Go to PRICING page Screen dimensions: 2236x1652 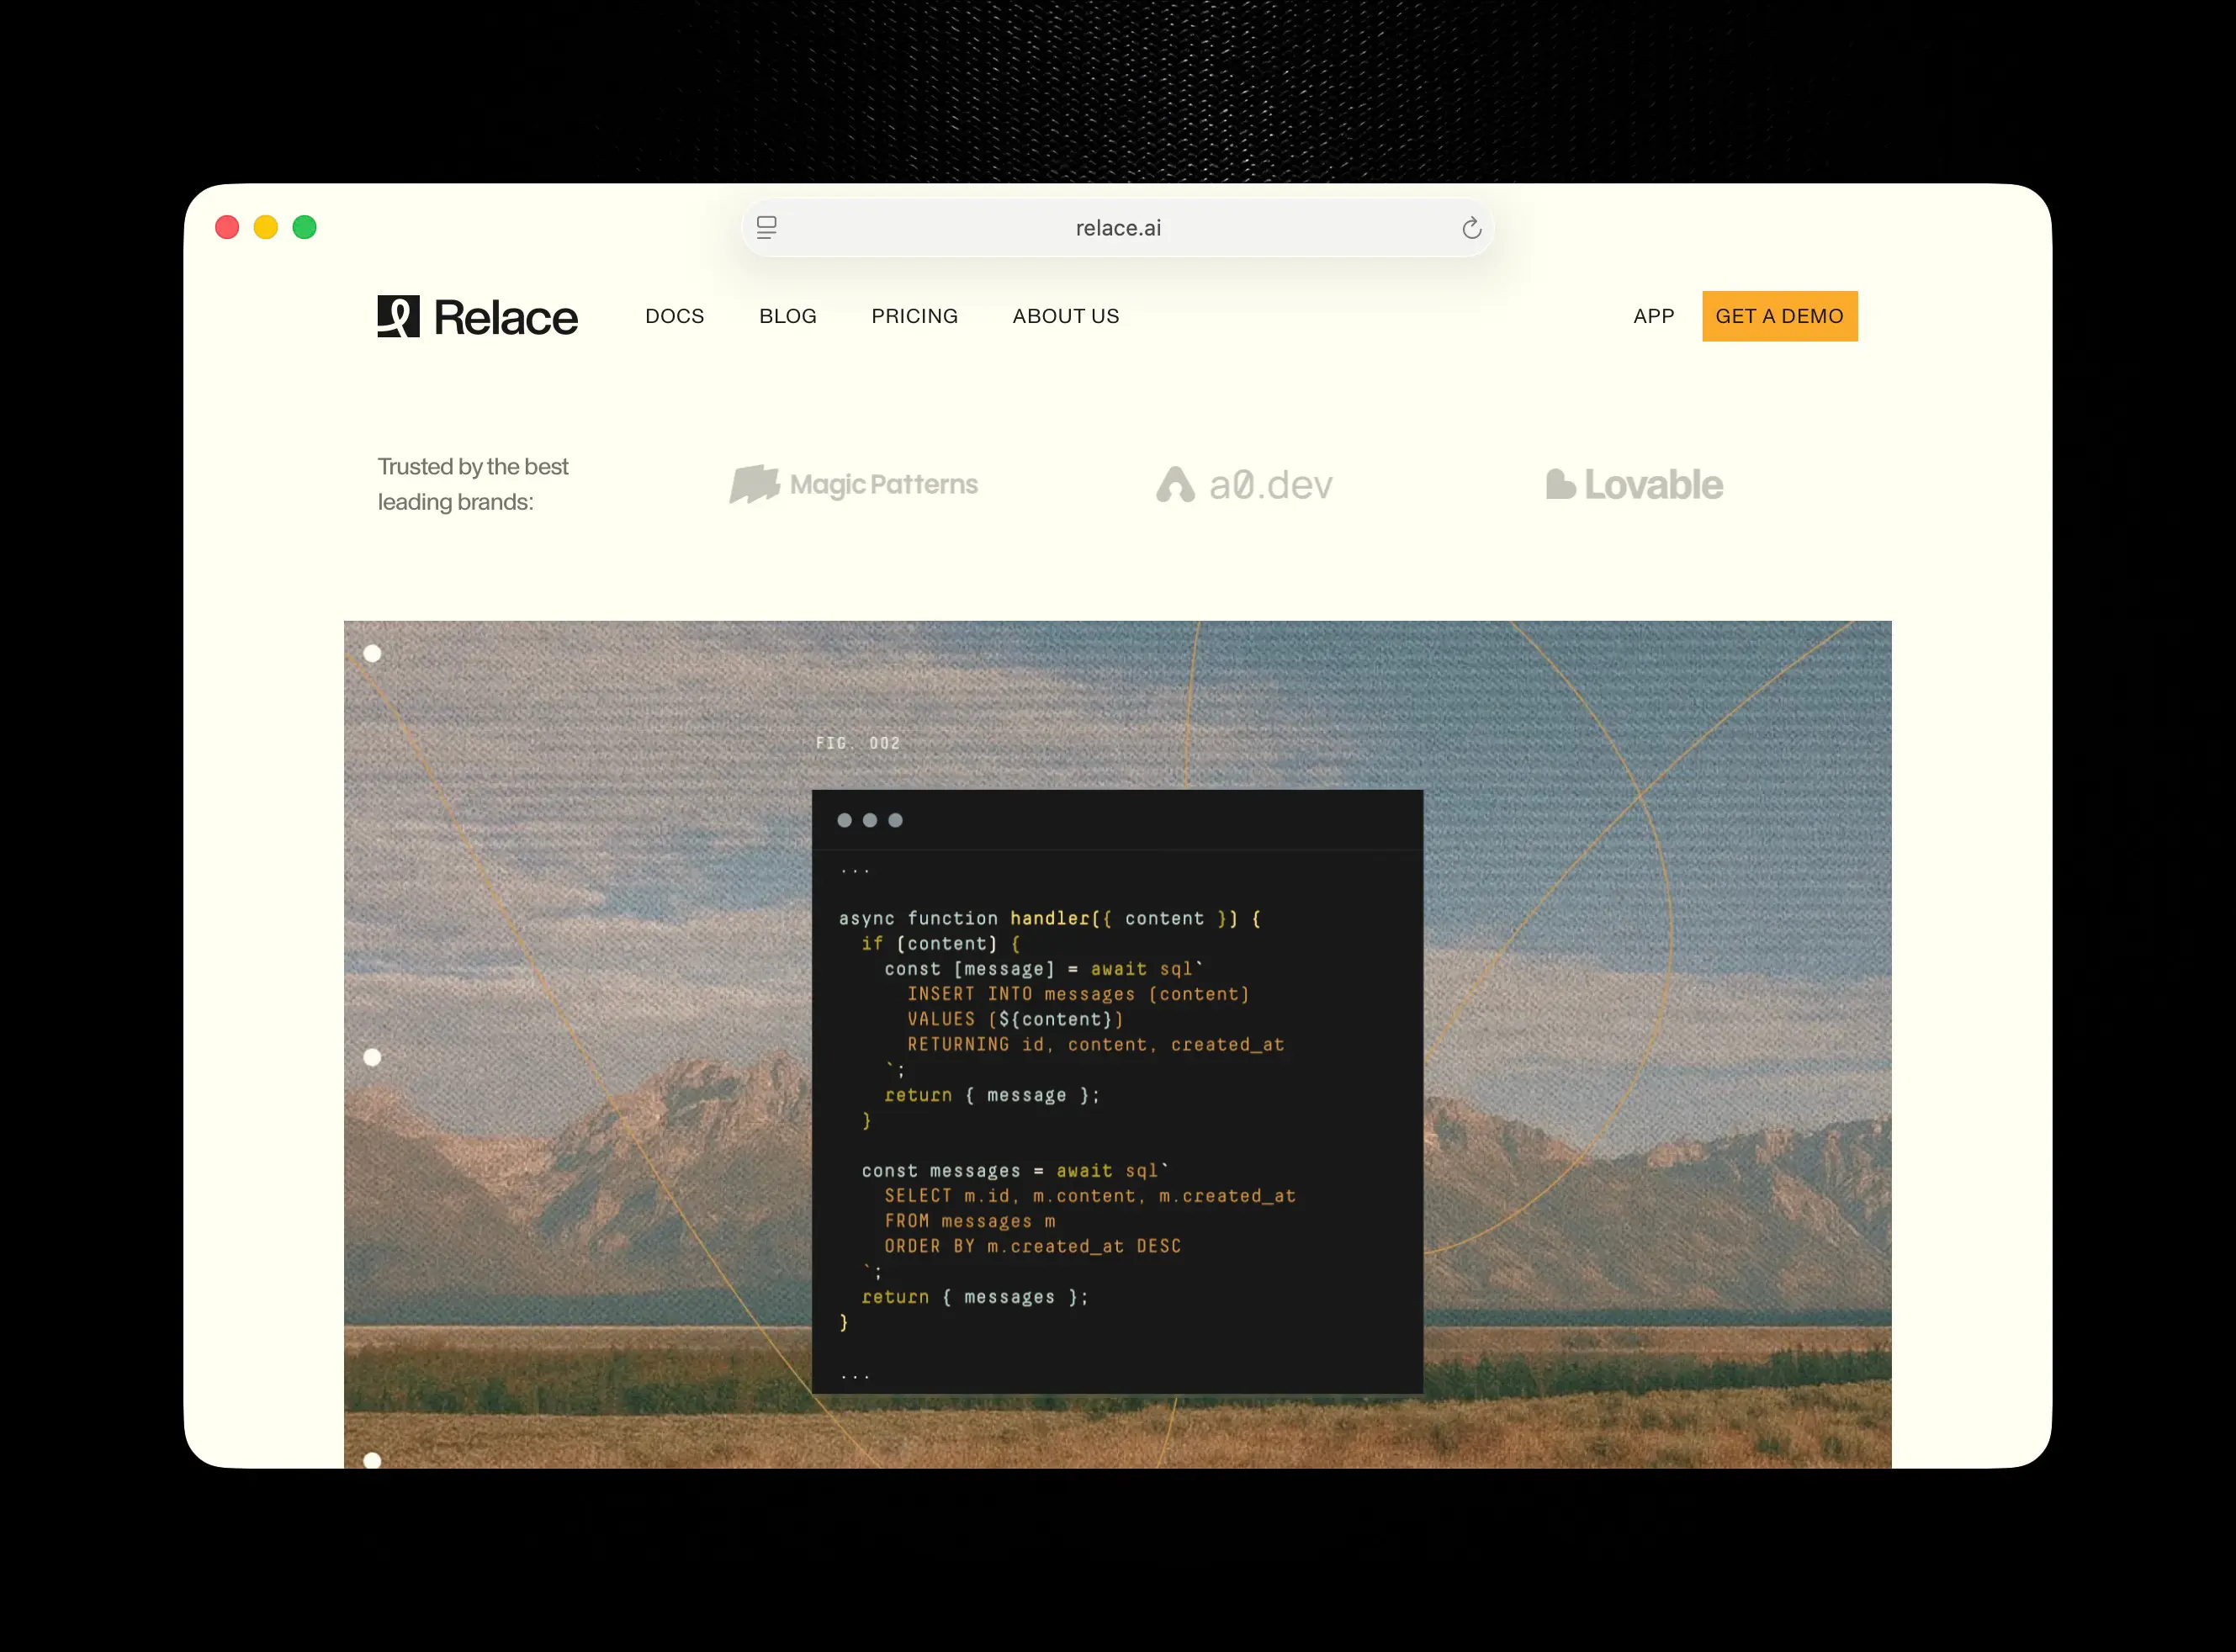[914, 316]
